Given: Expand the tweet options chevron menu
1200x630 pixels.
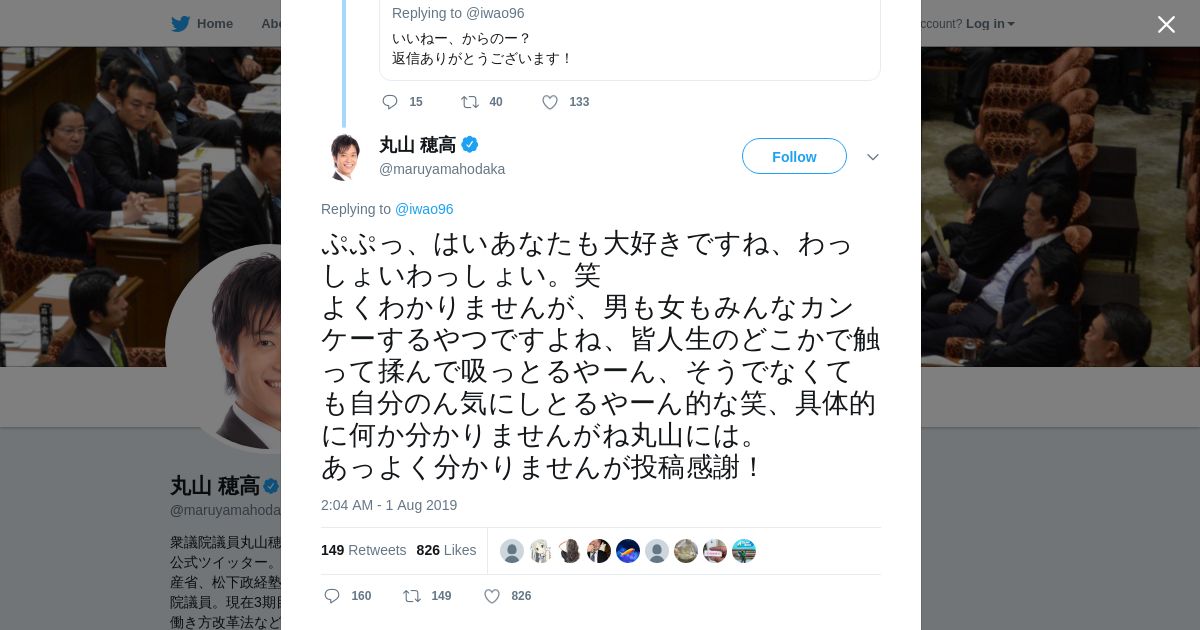Looking at the screenshot, I should coord(873,157).
